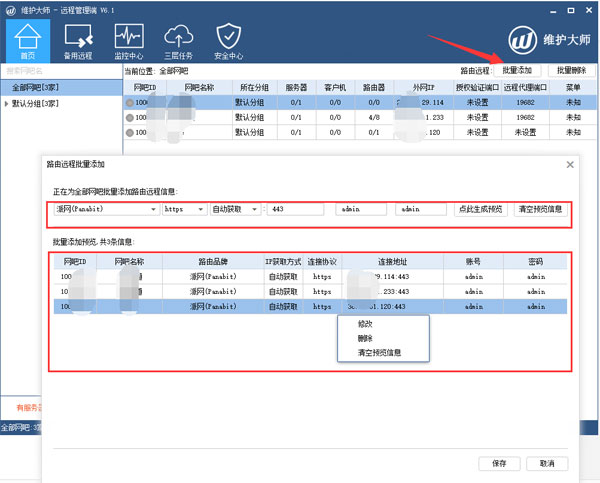Open the 备用远程 toolbar icon
This screenshot has height=483, width=600.
[78, 41]
